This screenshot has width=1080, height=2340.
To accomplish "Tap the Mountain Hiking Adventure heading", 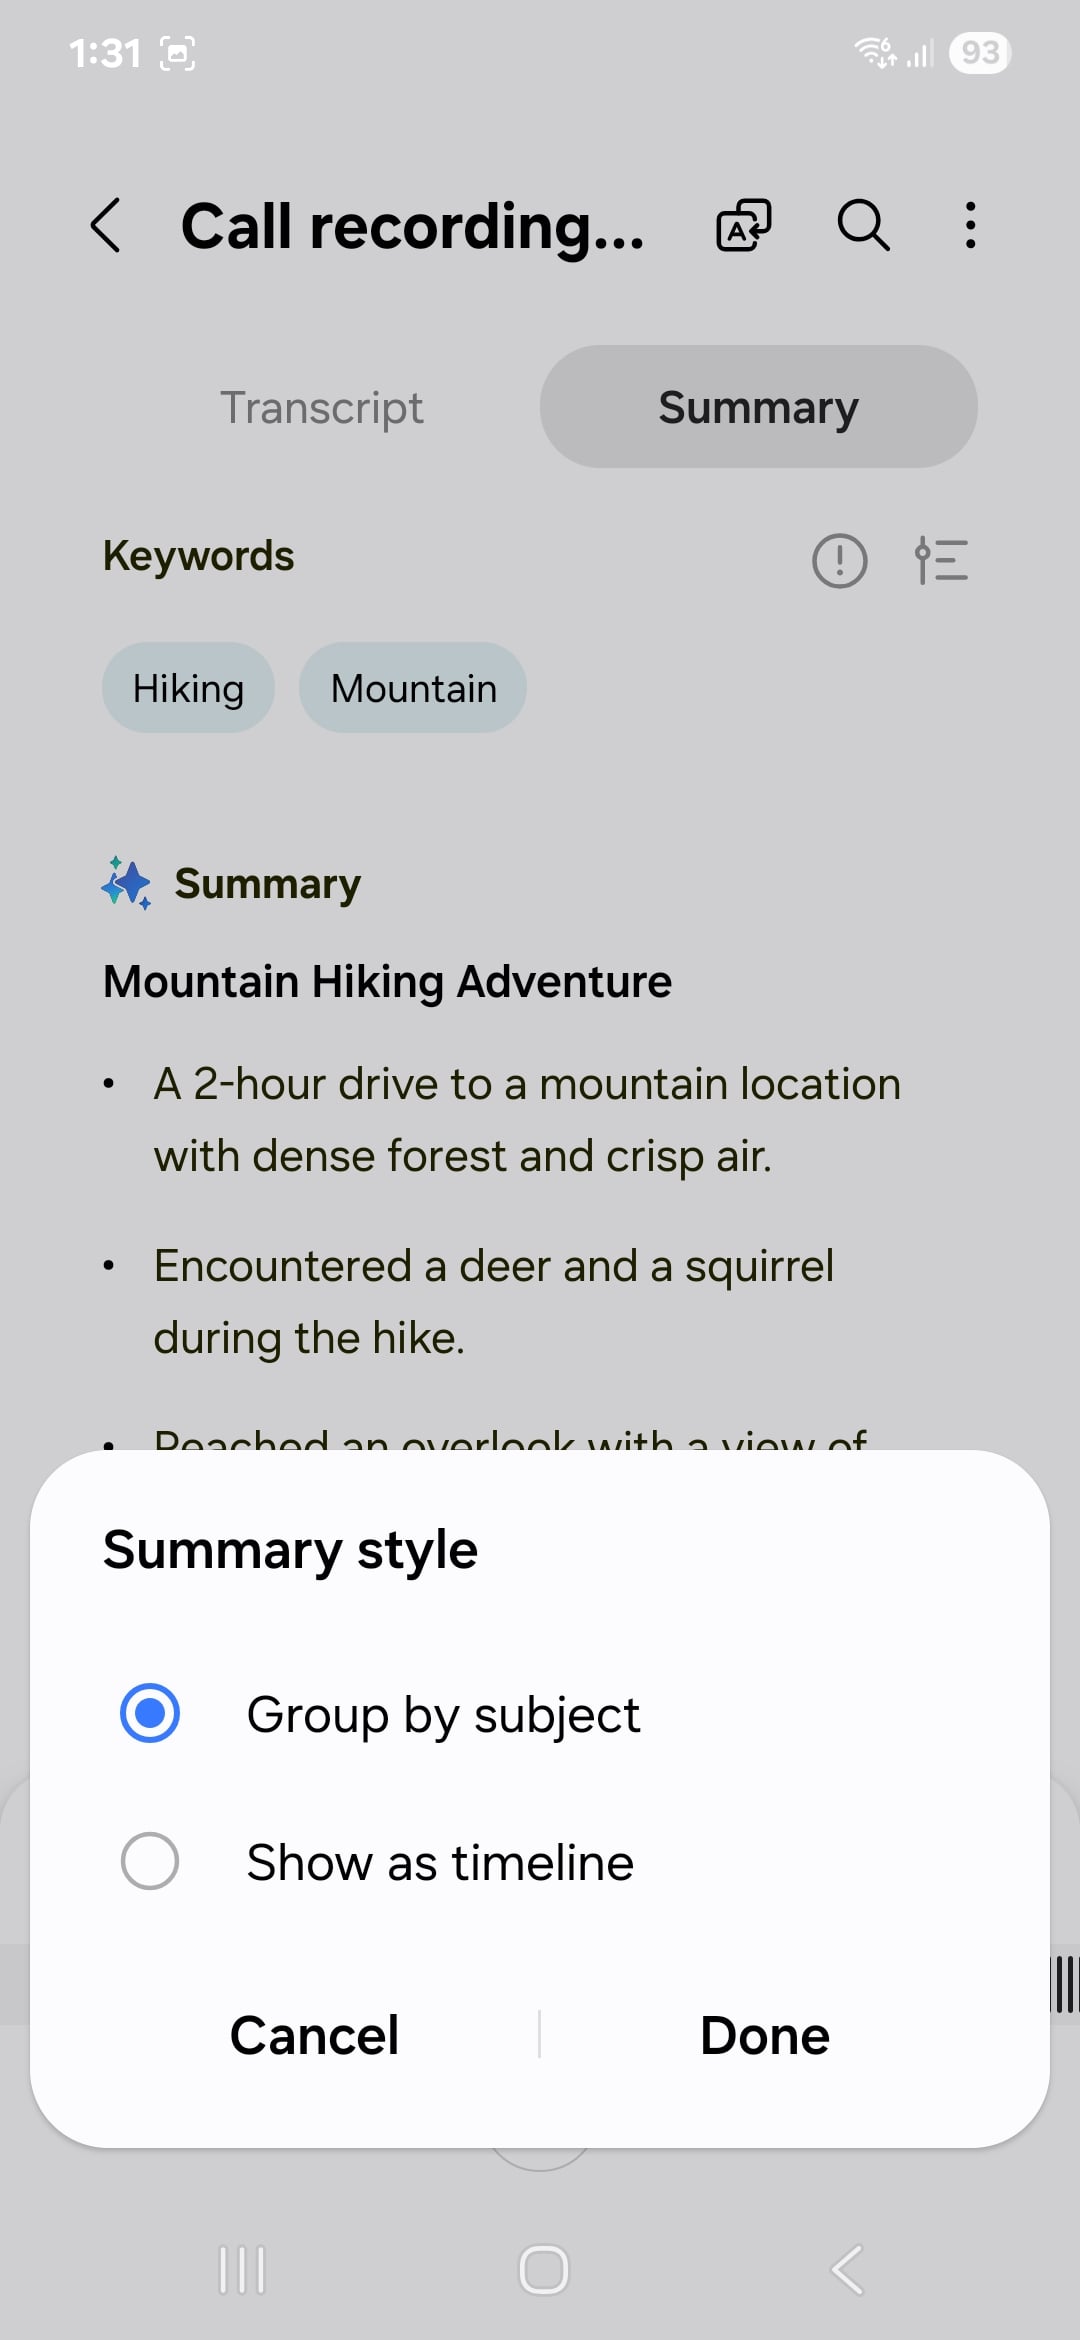I will point(387,981).
